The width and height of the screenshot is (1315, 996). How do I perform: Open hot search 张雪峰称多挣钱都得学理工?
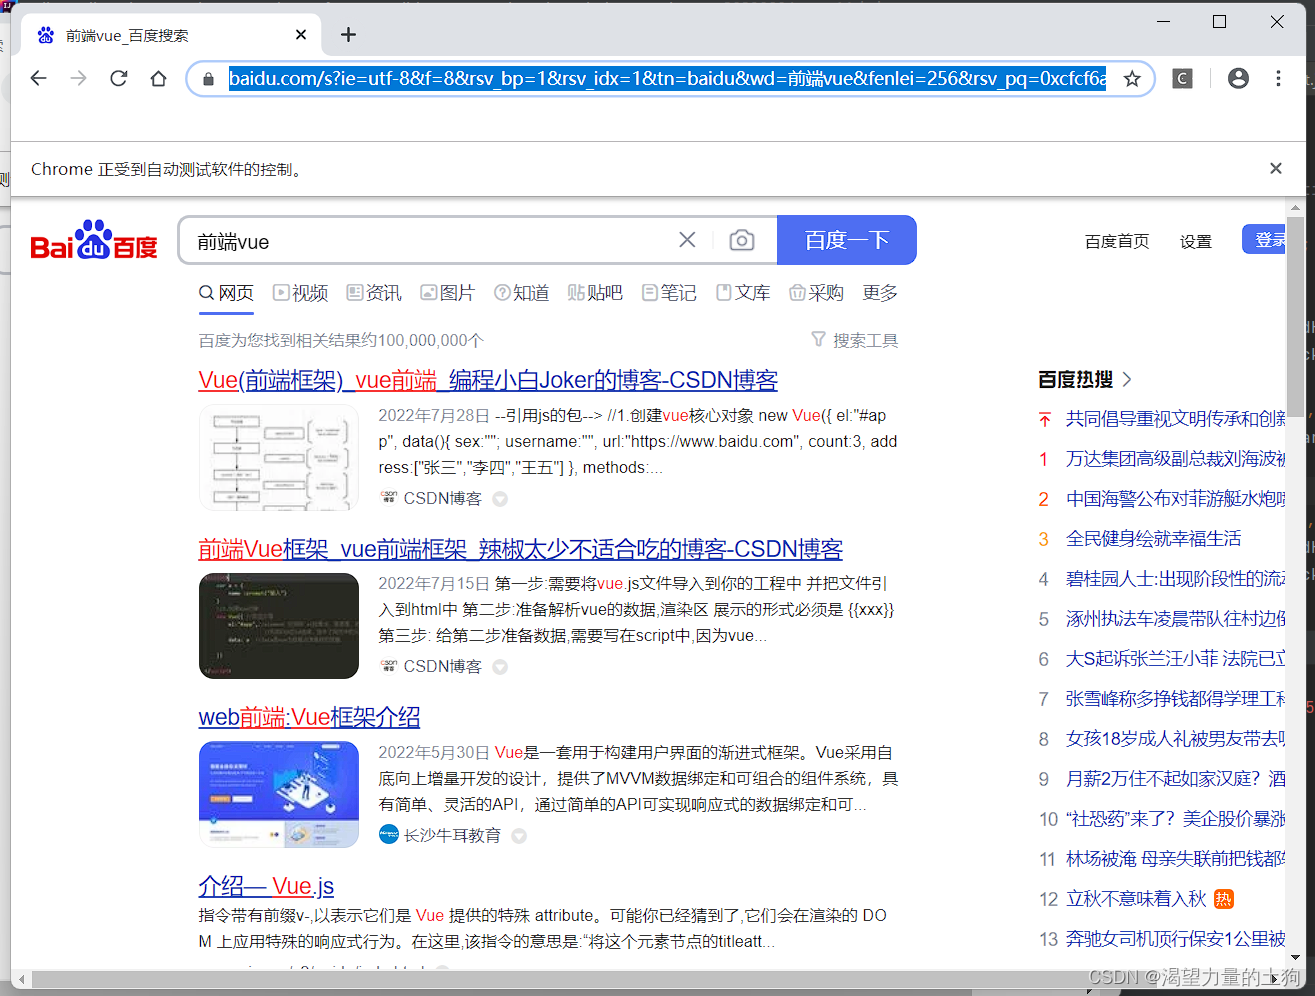1176,699
